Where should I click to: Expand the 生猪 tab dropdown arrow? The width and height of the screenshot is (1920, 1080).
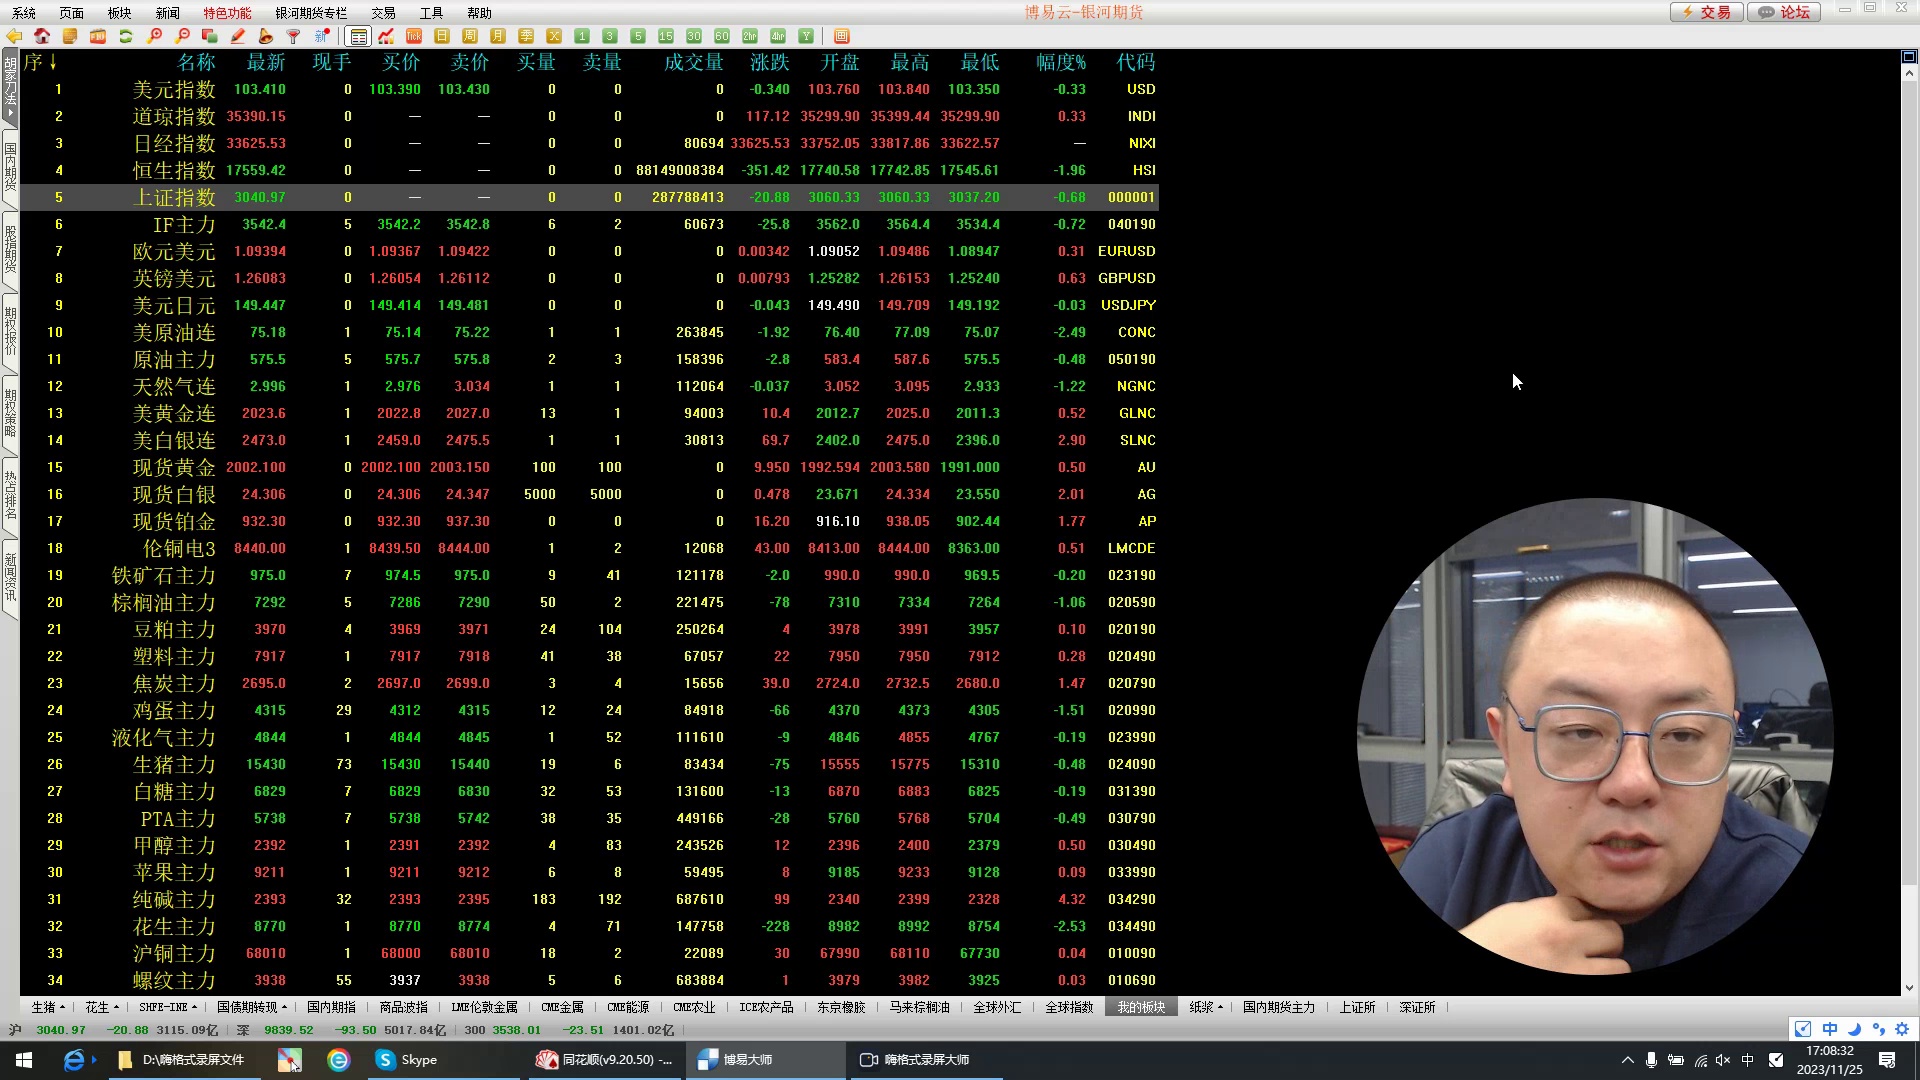(62, 1007)
